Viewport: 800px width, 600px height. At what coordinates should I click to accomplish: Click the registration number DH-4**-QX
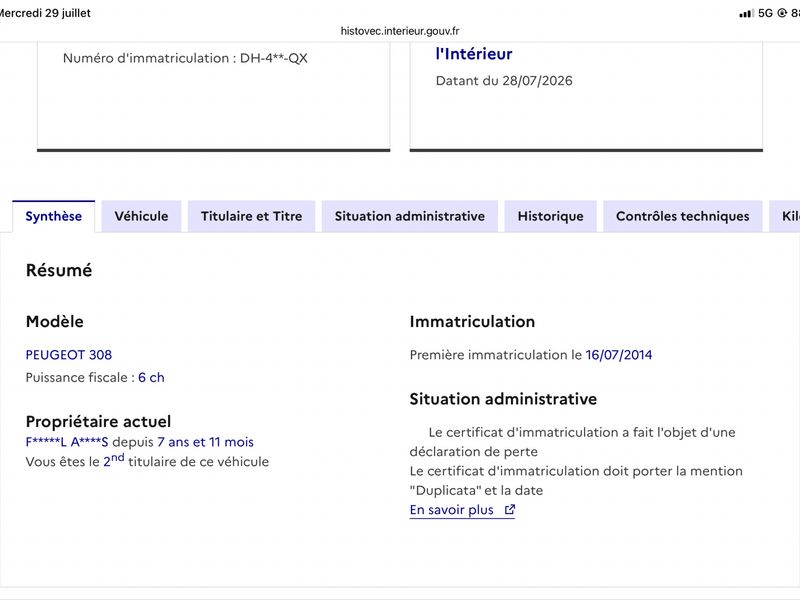[x=273, y=58]
